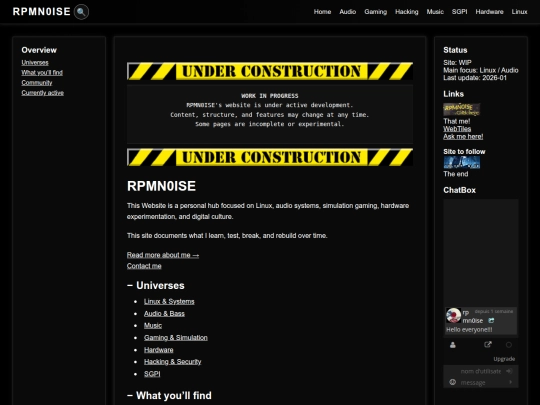Open the Gaming menu item
The image size is (540, 405).
coord(375,12)
